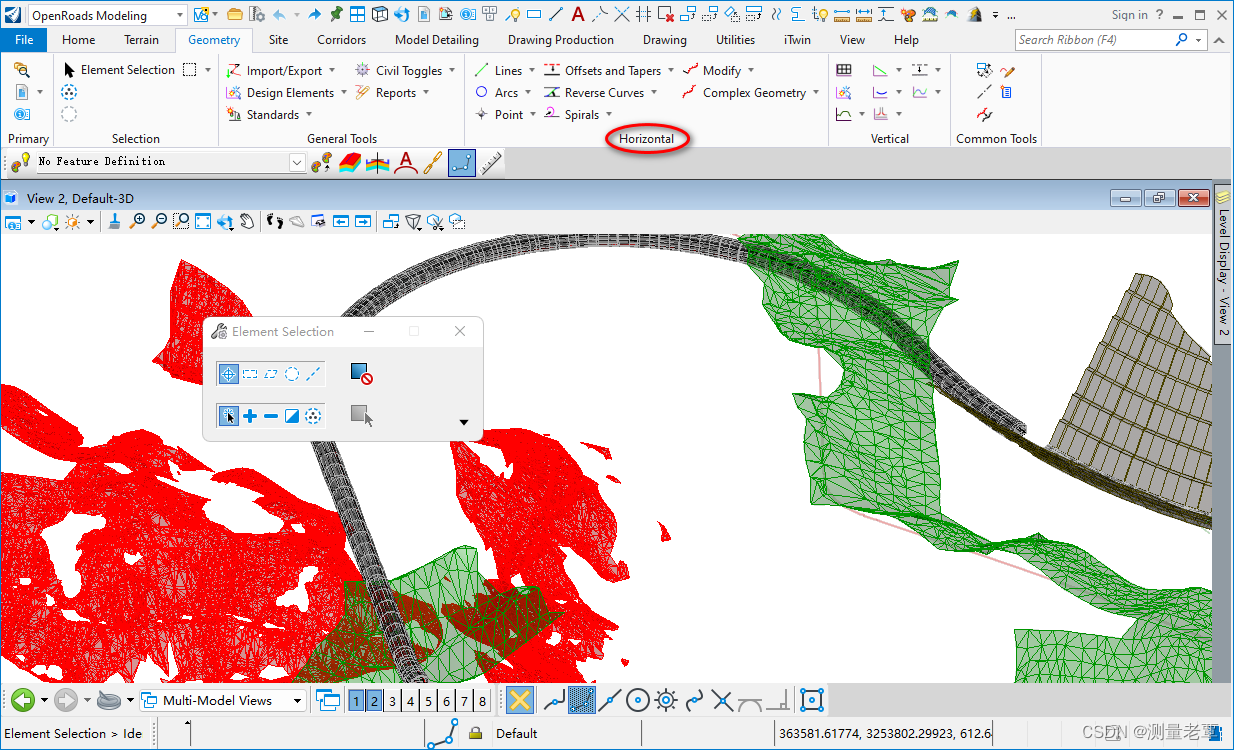Switch to the Corridors tab
The width and height of the screenshot is (1234, 750).
(342, 40)
